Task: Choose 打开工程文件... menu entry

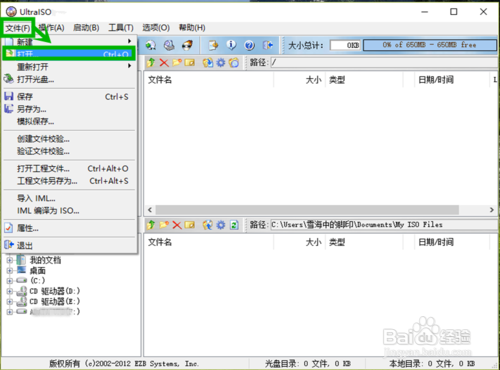Action: (x=70, y=169)
